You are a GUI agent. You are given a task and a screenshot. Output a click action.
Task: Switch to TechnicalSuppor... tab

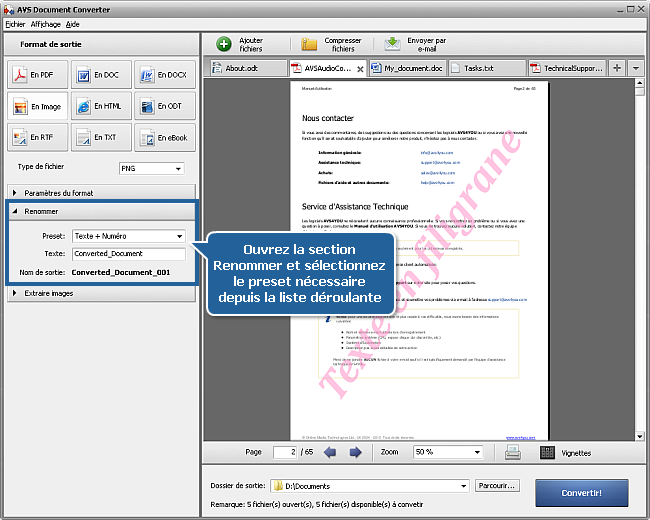[567, 68]
